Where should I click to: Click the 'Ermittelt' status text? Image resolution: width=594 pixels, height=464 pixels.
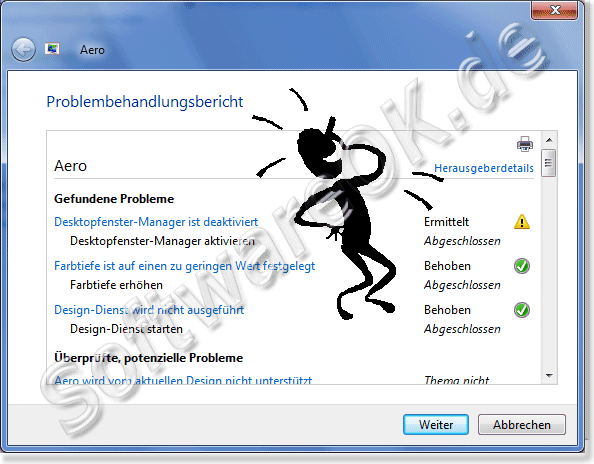pos(446,222)
